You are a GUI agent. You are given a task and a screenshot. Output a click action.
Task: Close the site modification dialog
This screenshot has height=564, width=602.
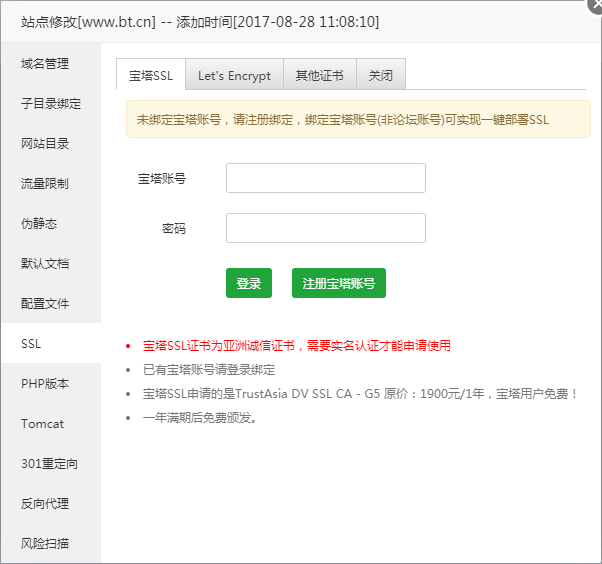[595, 6]
